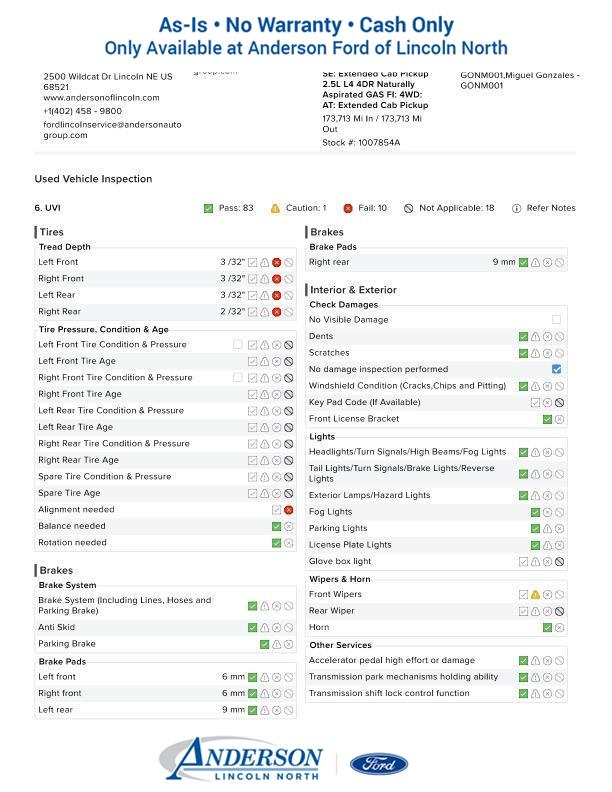Click green Pass icon for Horn

[547, 628]
